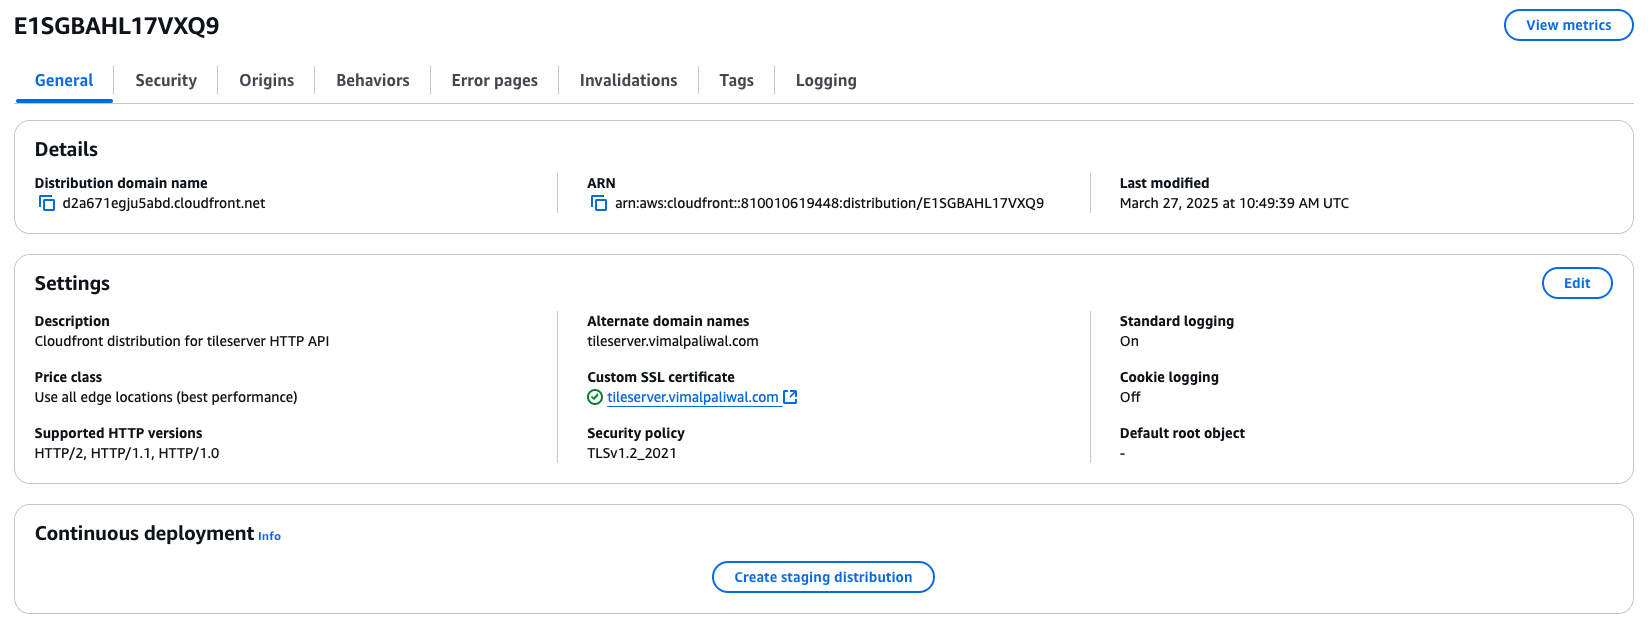Open the Invalidations tab
Screen dimensions: 1648x620
629,80
